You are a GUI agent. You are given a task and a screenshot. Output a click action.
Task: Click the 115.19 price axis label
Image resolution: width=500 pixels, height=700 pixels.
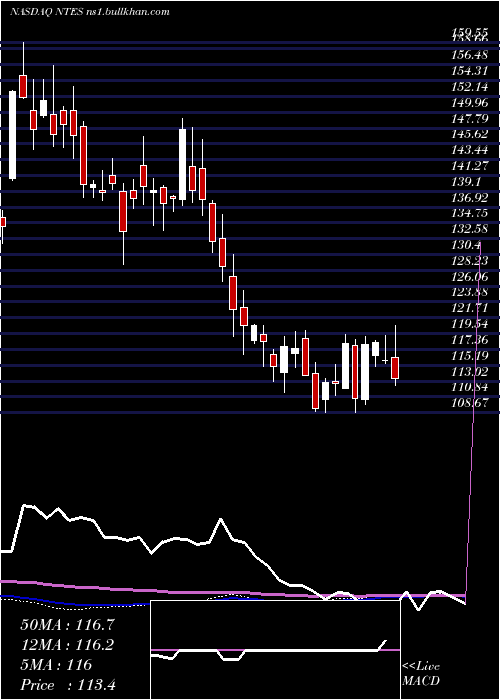(471, 356)
